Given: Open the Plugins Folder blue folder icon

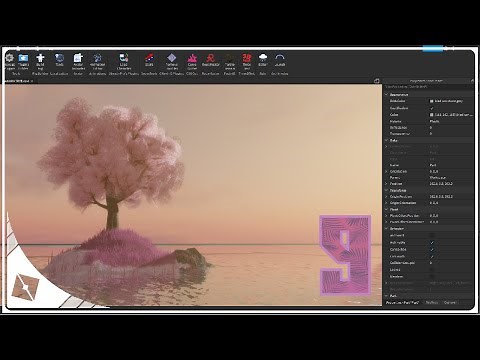Looking at the screenshot, I should (x=23, y=58).
